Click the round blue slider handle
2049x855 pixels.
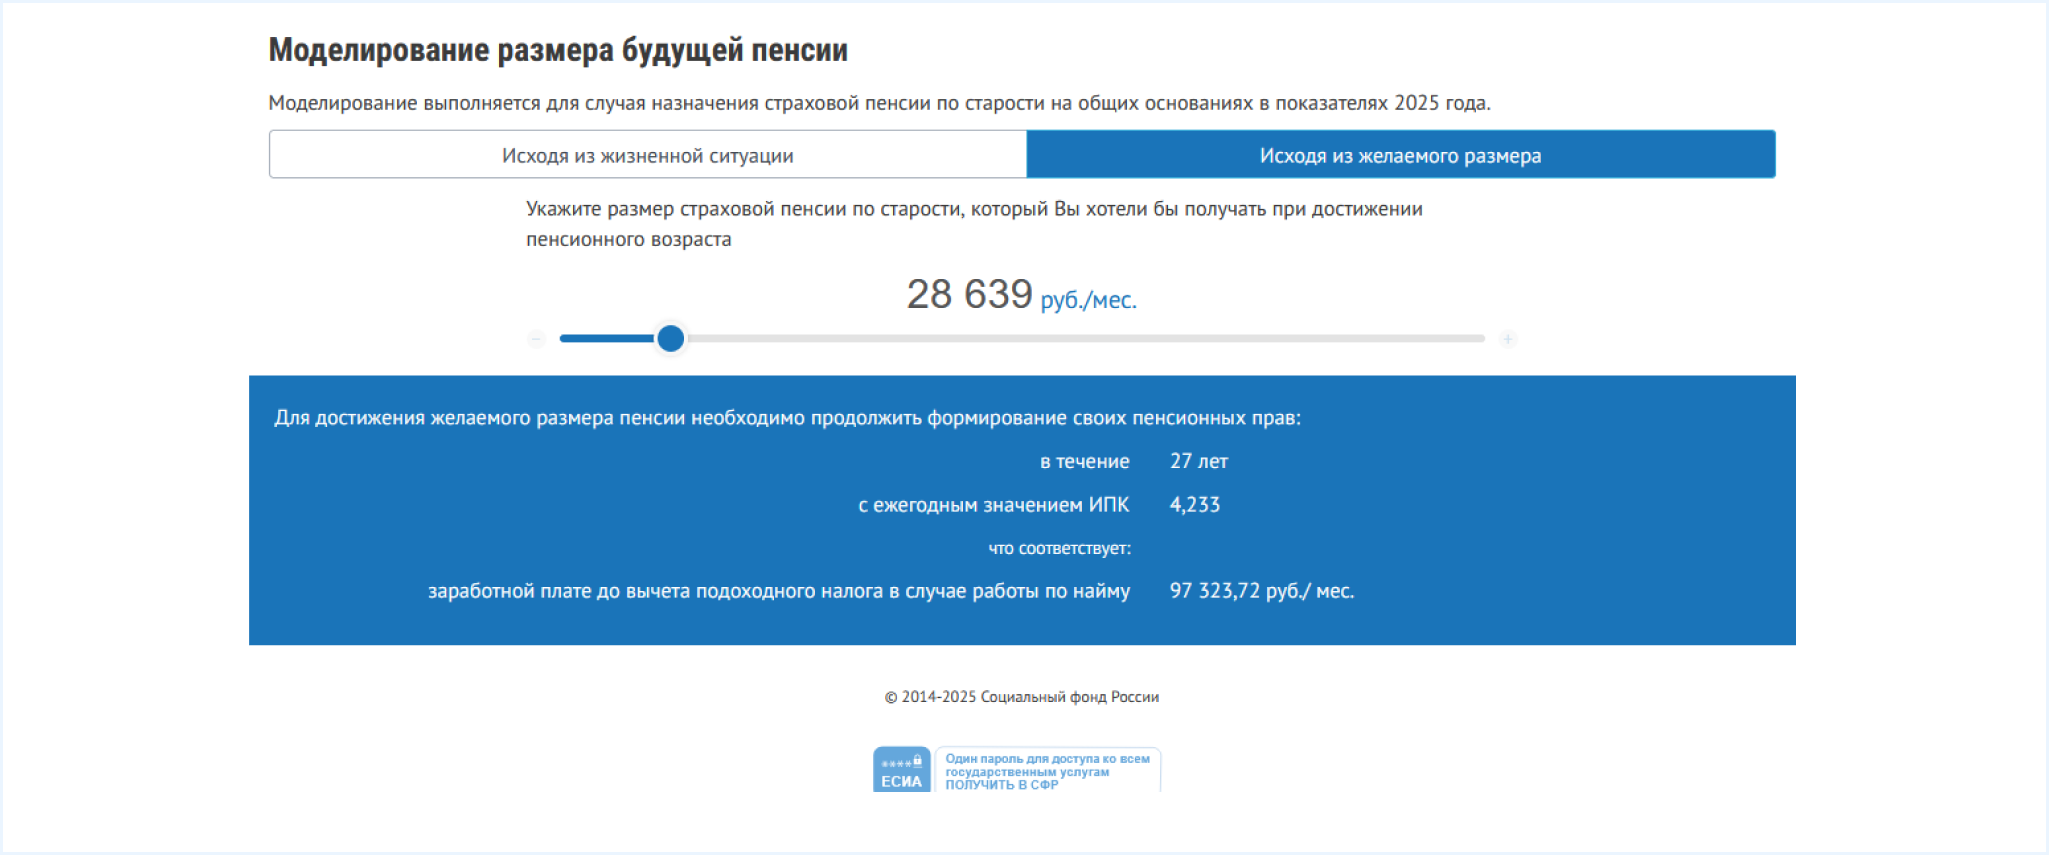671,339
